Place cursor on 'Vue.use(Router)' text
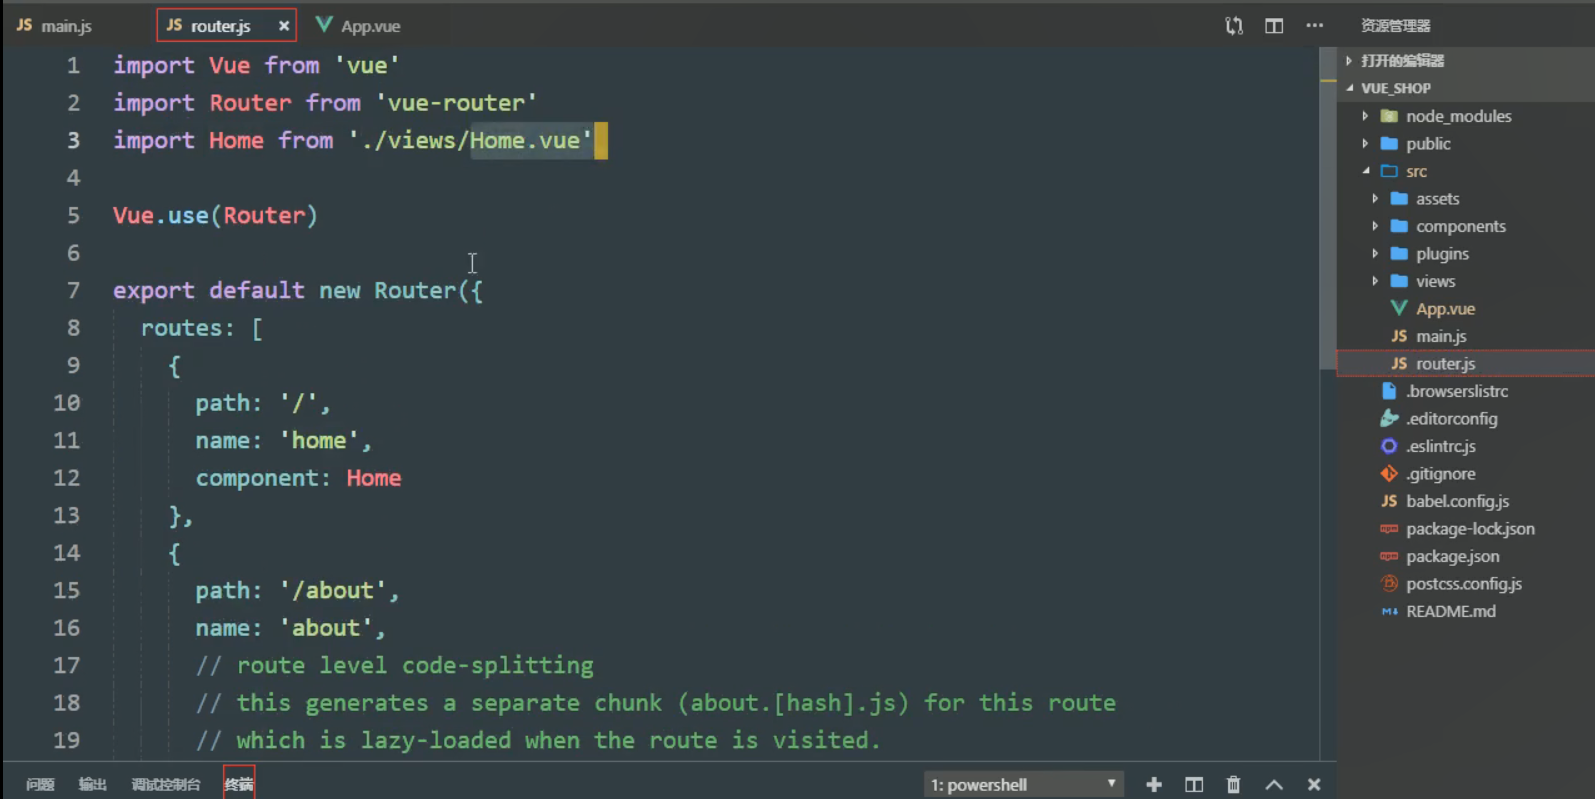 click(215, 215)
